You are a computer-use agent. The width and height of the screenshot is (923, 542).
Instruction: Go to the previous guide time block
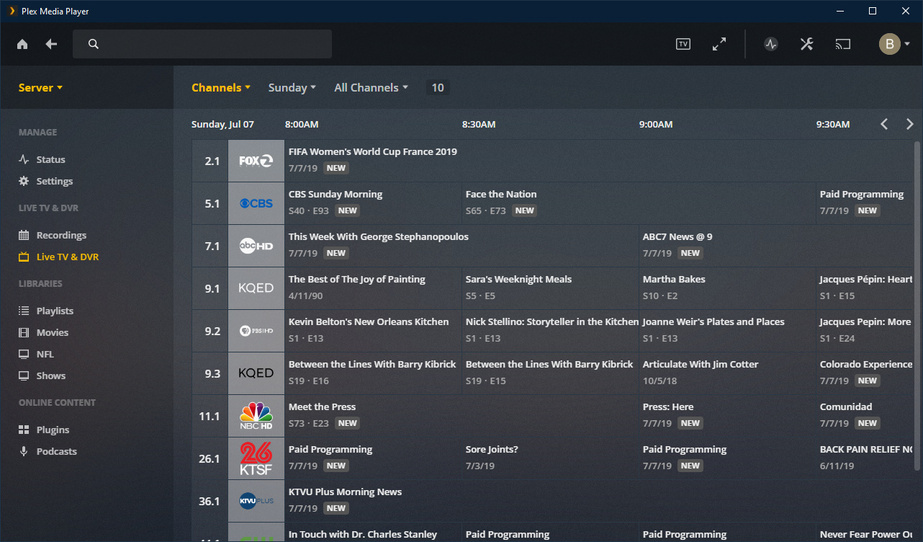884,124
